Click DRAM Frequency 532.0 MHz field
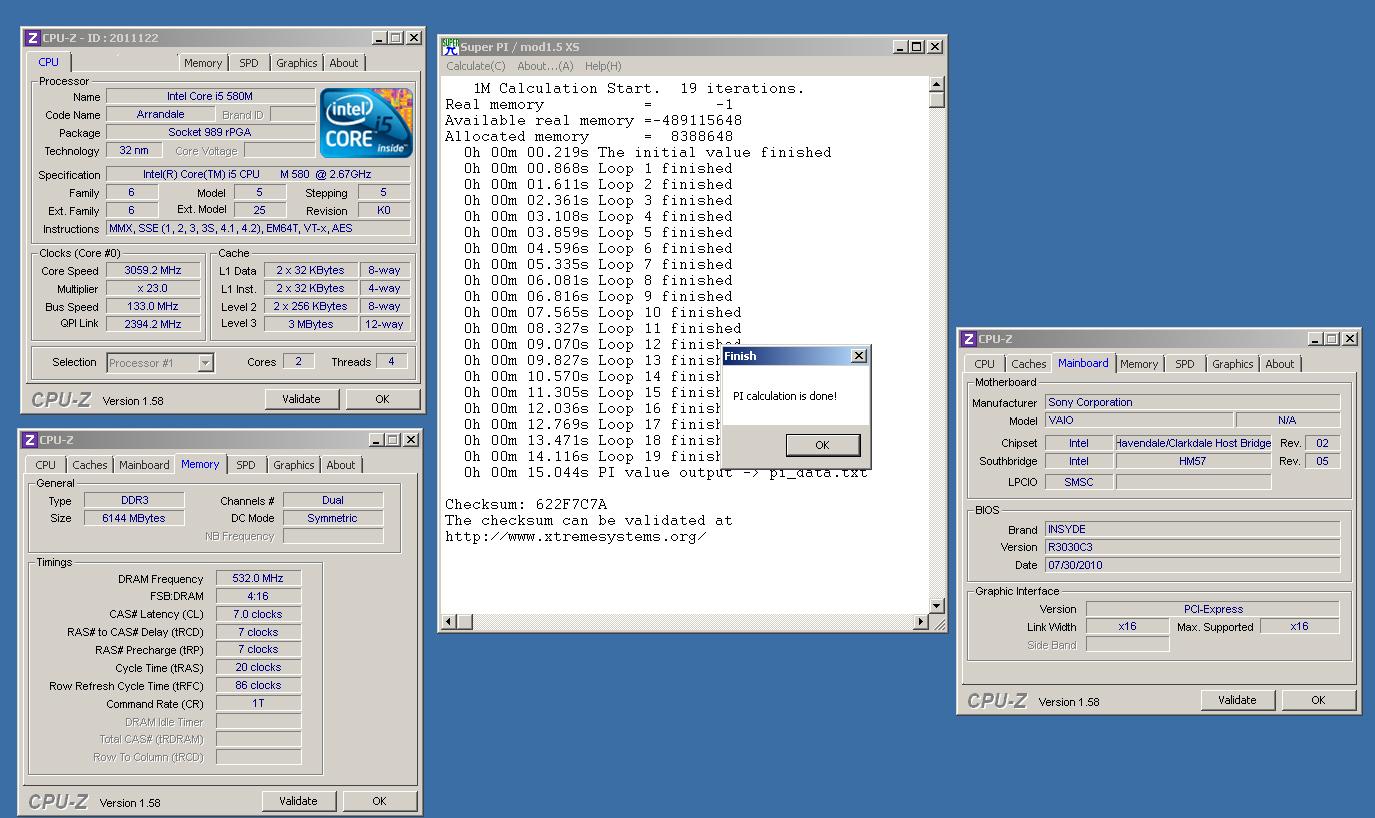Screen dimensions: 1375x818 [257, 579]
